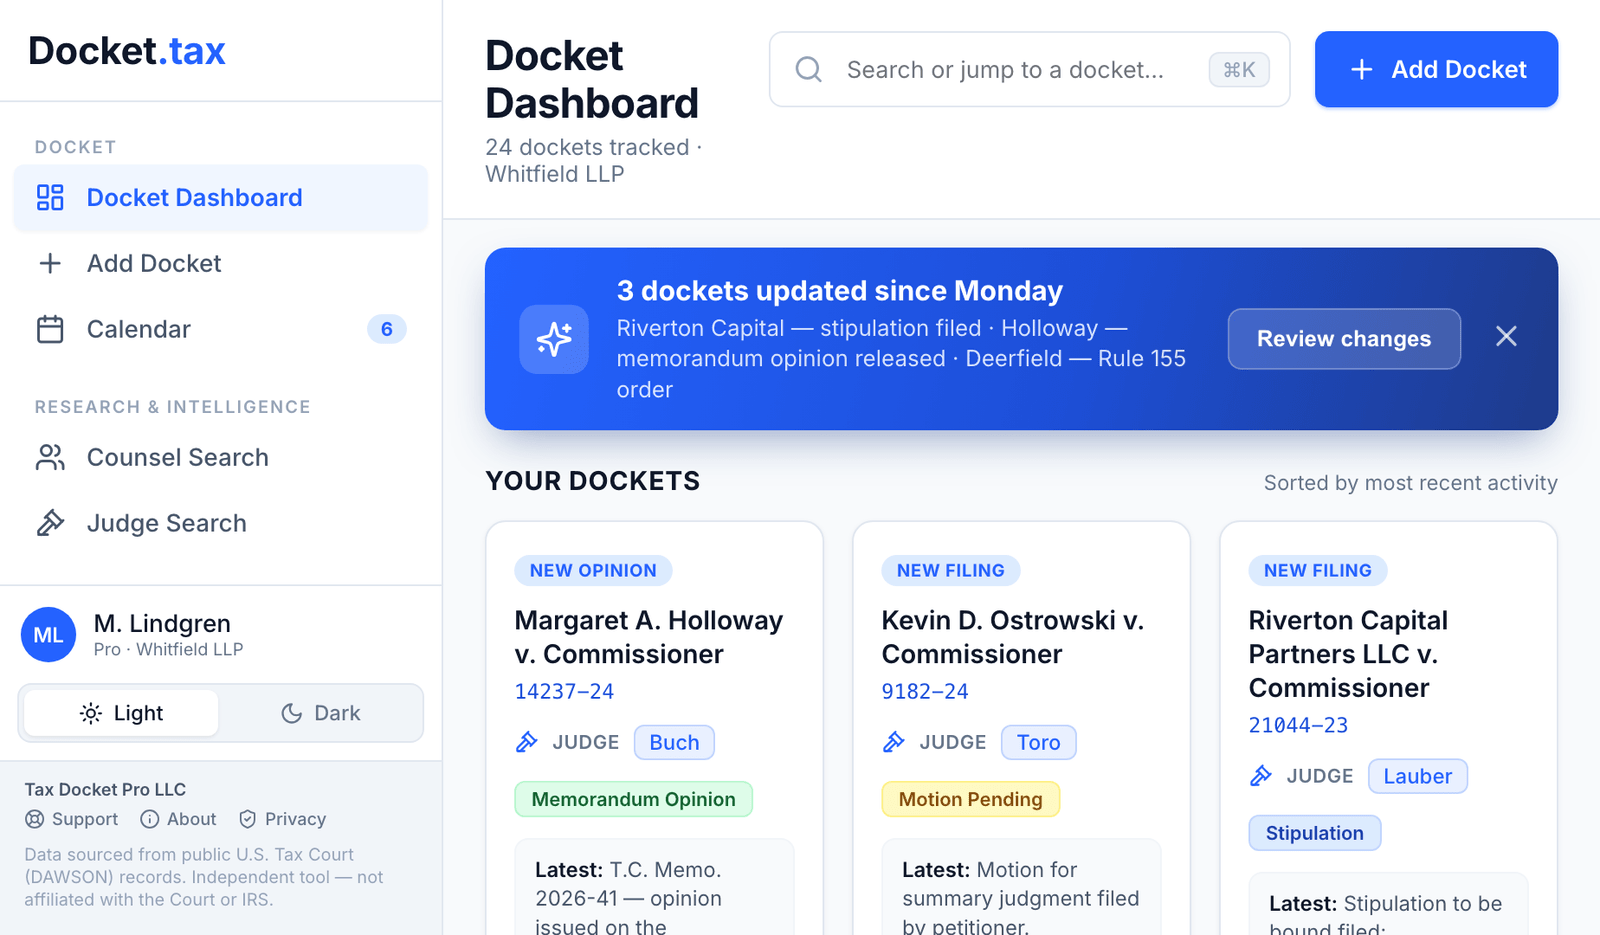Click the ⌘K shortcut badge
Viewport: 1600px width, 935px height.
pyautogui.click(x=1239, y=70)
